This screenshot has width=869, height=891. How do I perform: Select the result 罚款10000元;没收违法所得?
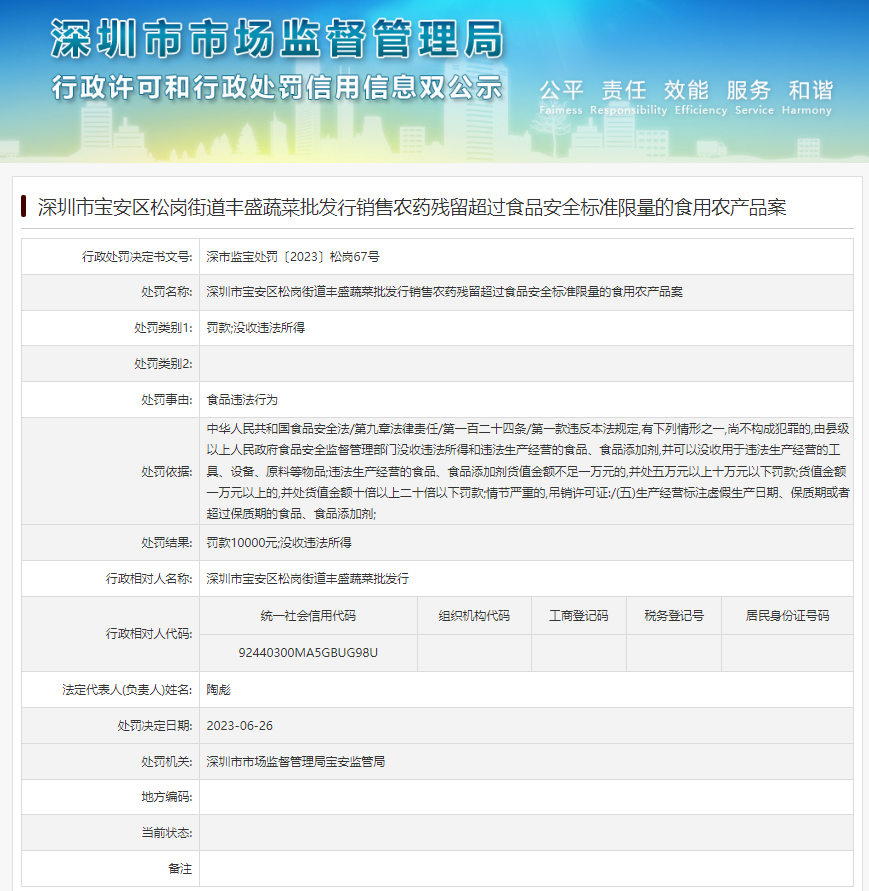coord(278,543)
